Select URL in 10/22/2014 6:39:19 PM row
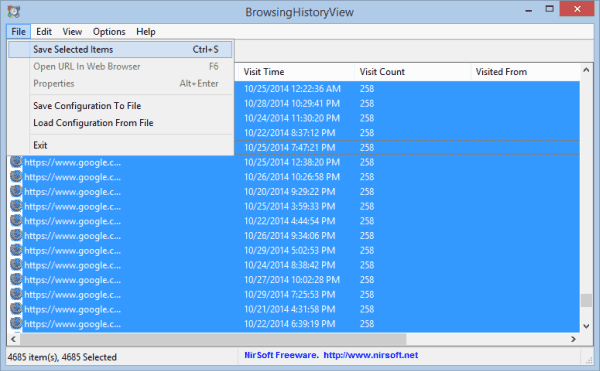 pos(72,324)
